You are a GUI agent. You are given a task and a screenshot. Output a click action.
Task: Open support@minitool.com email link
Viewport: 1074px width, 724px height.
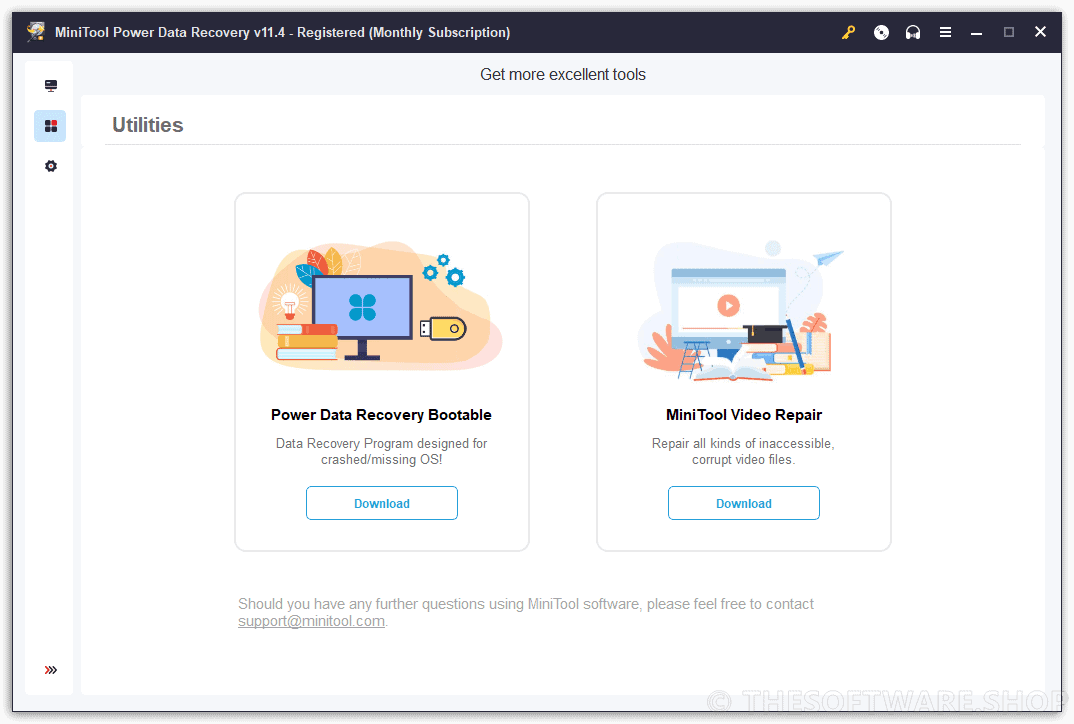pos(312,621)
